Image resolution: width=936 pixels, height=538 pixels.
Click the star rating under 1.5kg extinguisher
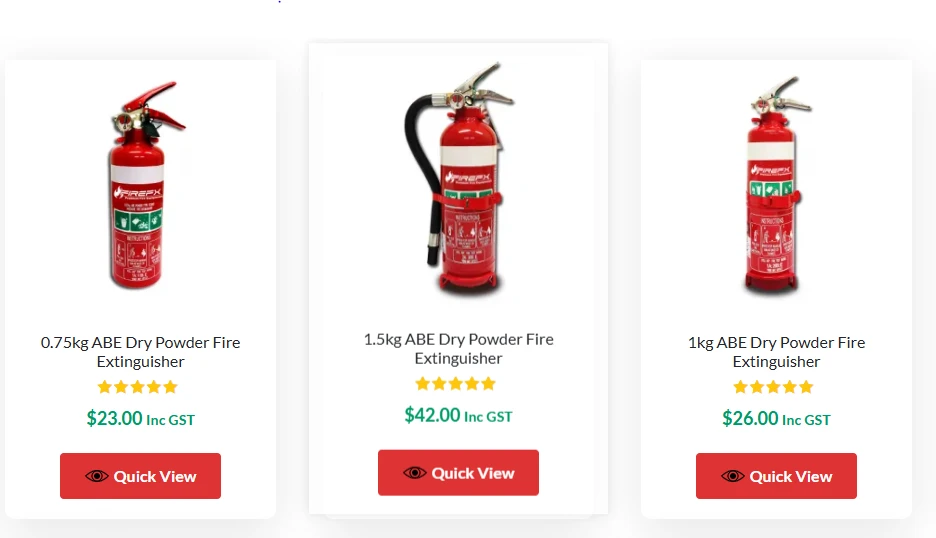(455, 383)
